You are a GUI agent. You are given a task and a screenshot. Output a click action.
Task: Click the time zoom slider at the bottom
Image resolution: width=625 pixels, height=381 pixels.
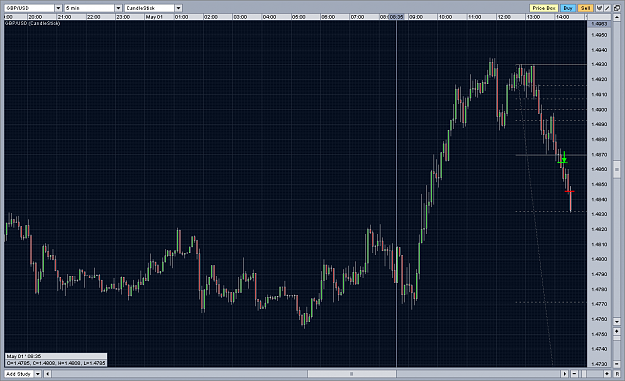tap(584, 373)
